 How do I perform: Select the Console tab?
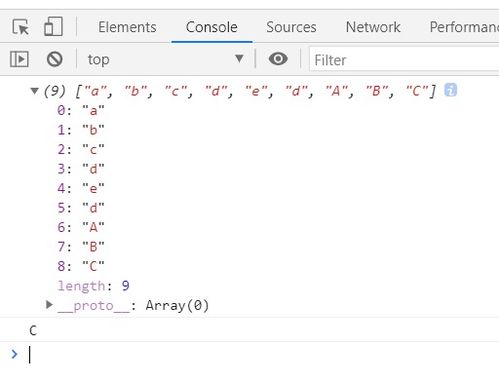[x=212, y=27]
